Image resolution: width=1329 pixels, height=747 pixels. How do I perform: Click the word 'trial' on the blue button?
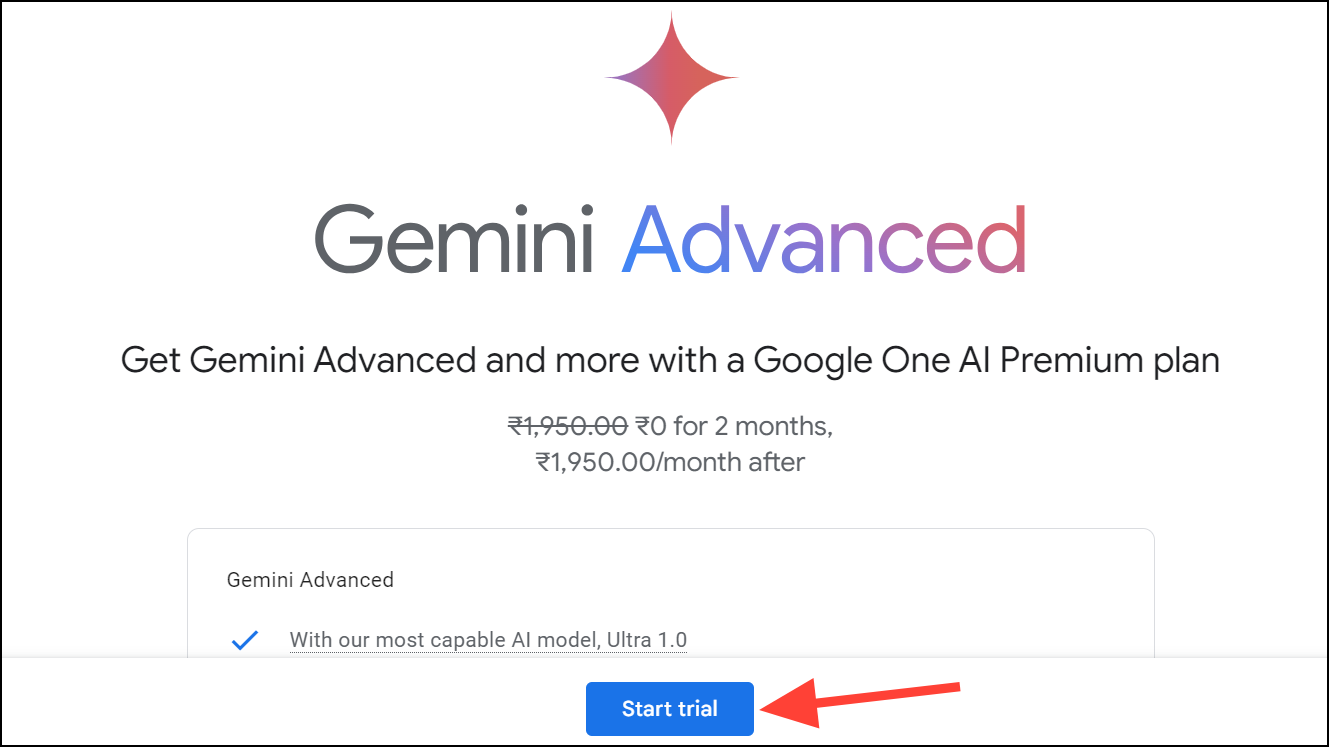[x=697, y=709]
